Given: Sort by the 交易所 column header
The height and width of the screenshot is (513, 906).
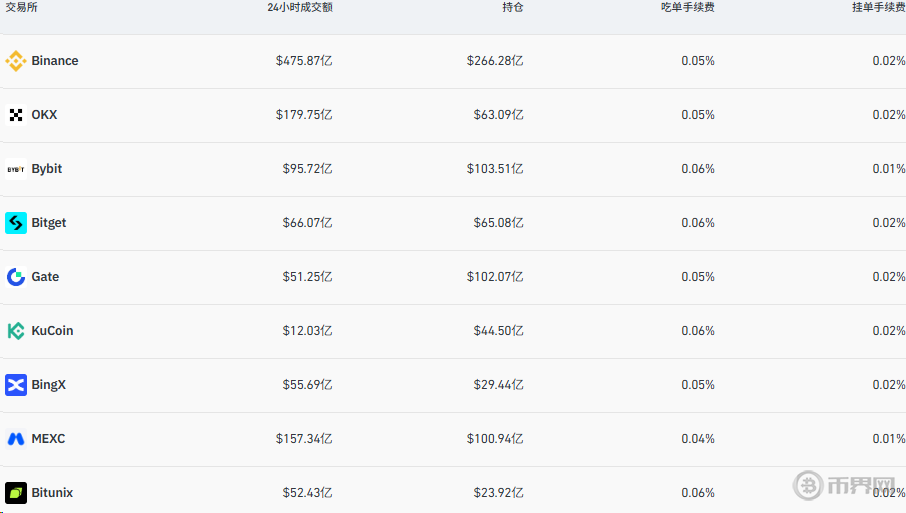Looking at the screenshot, I should tap(21, 7).
